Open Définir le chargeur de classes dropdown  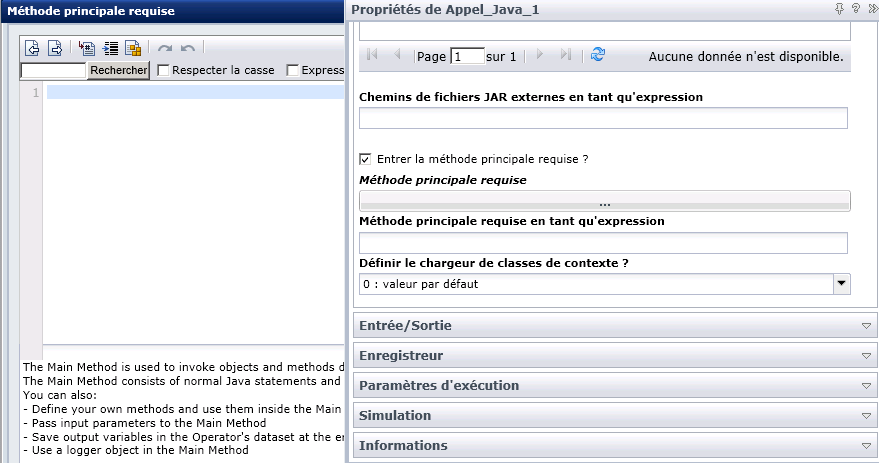[841, 284]
